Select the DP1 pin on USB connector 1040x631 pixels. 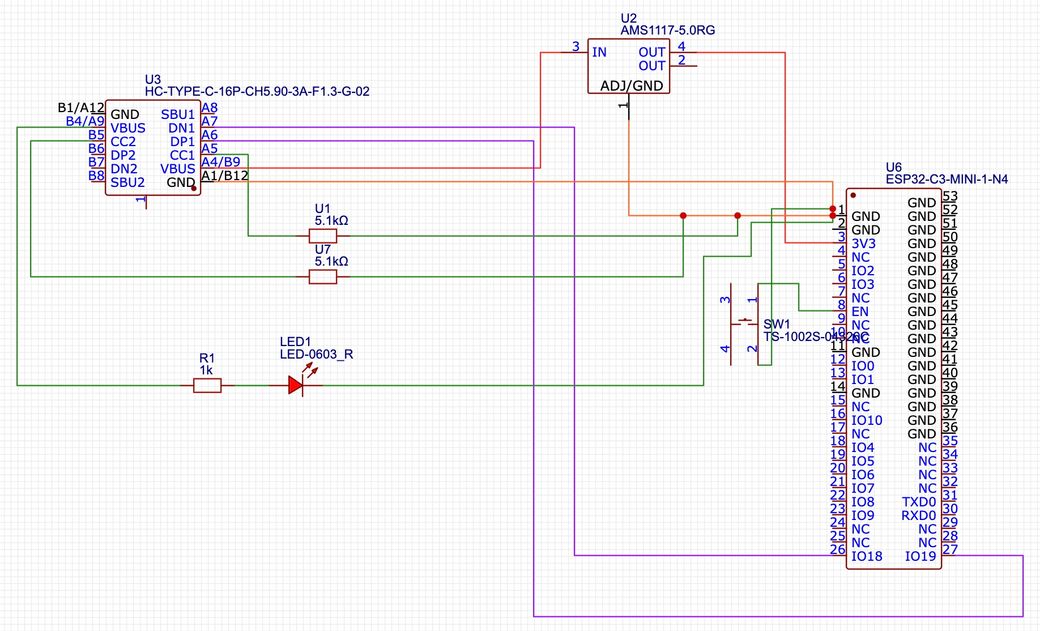181,142
